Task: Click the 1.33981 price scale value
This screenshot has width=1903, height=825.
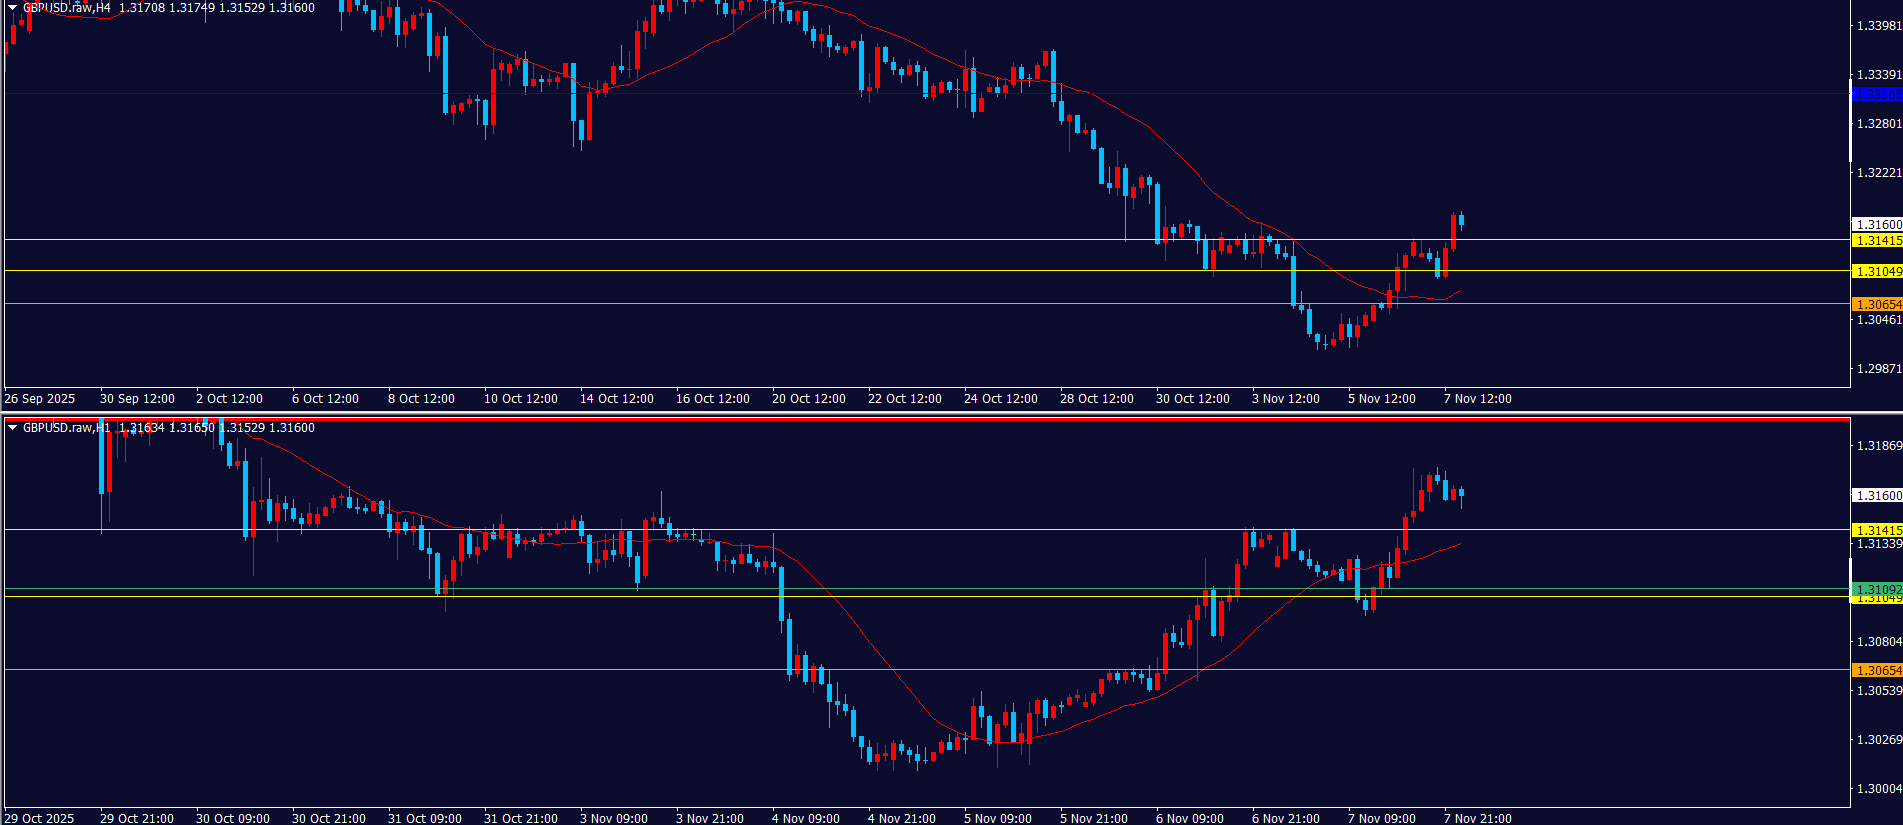Action: click(x=1878, y=26)
